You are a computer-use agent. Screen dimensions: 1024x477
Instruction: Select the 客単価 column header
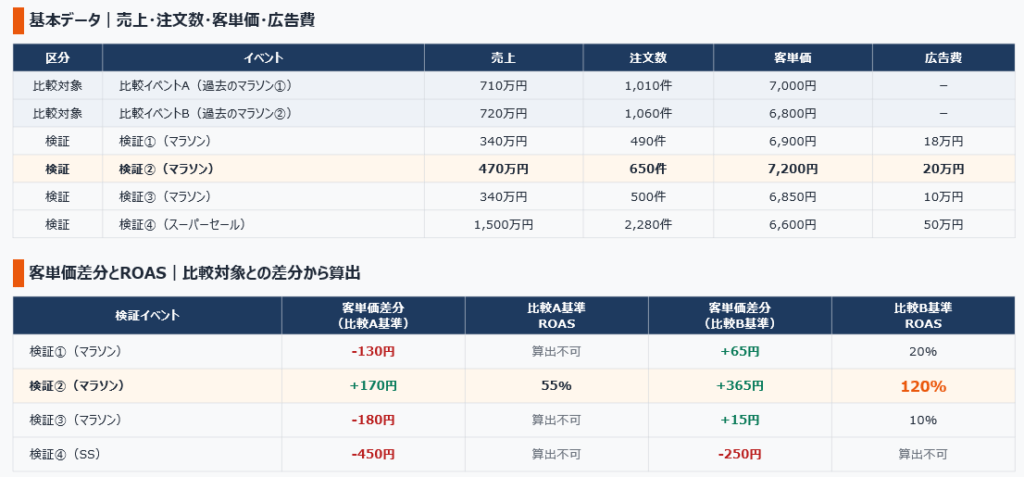[793, 58]
